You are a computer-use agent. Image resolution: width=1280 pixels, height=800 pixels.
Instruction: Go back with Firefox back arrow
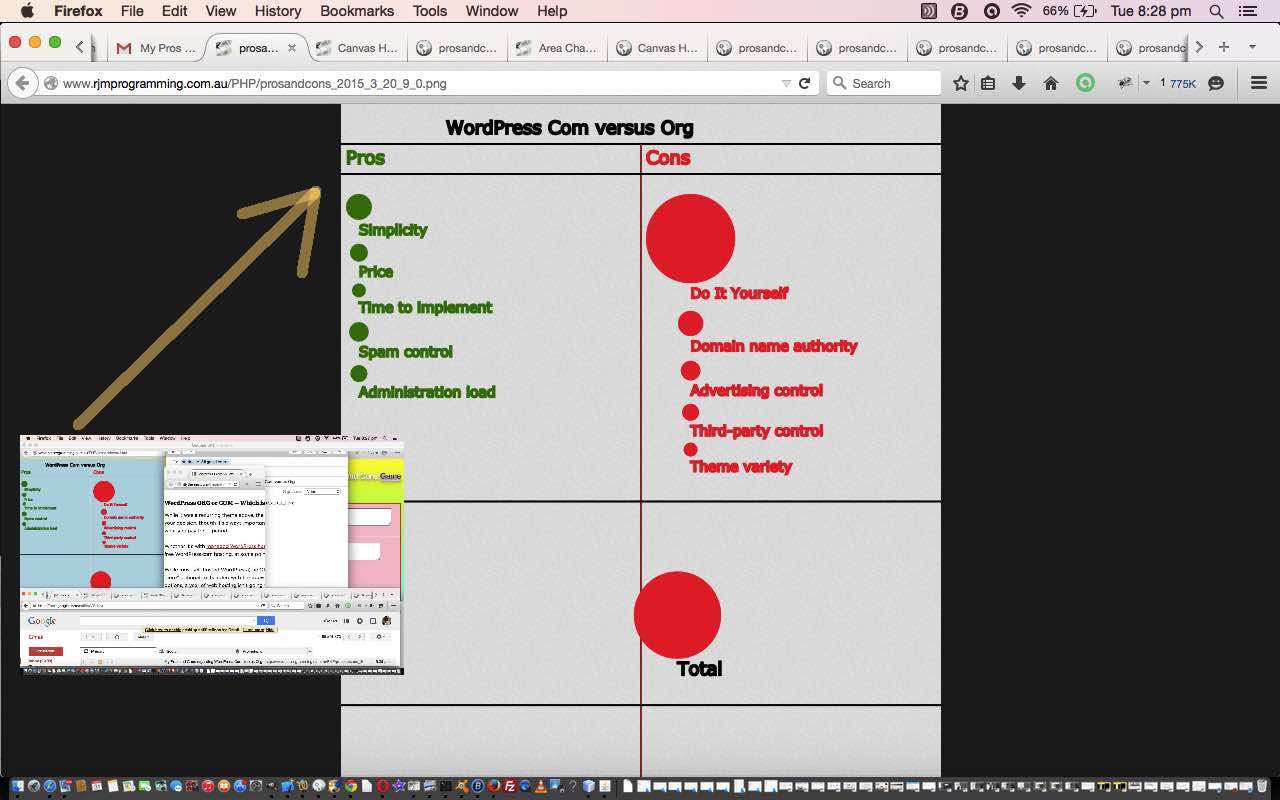22,83
